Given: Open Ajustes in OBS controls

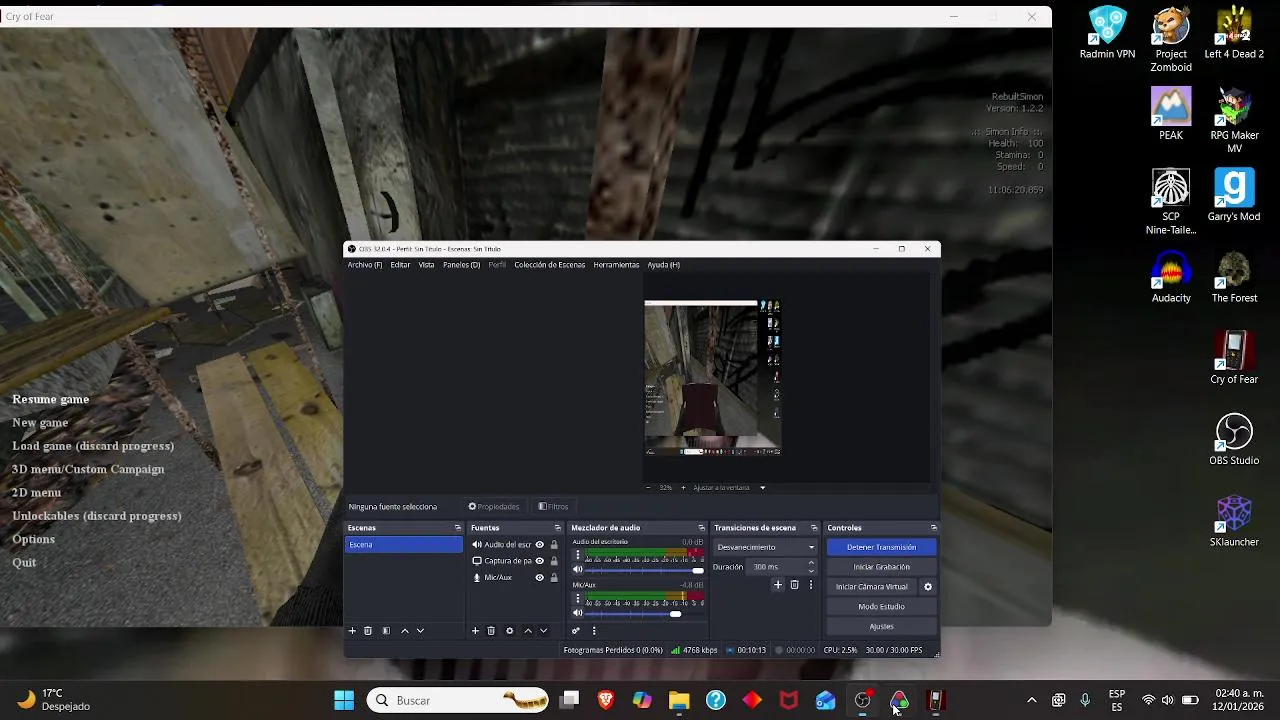Looking at the screenshot, I should [881, 627].
